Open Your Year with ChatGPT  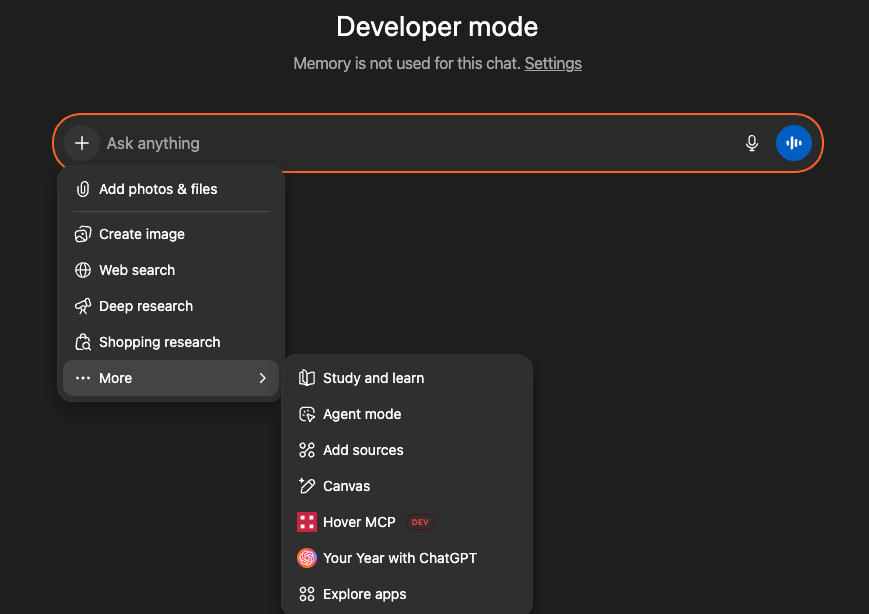[x=407, y=558]
